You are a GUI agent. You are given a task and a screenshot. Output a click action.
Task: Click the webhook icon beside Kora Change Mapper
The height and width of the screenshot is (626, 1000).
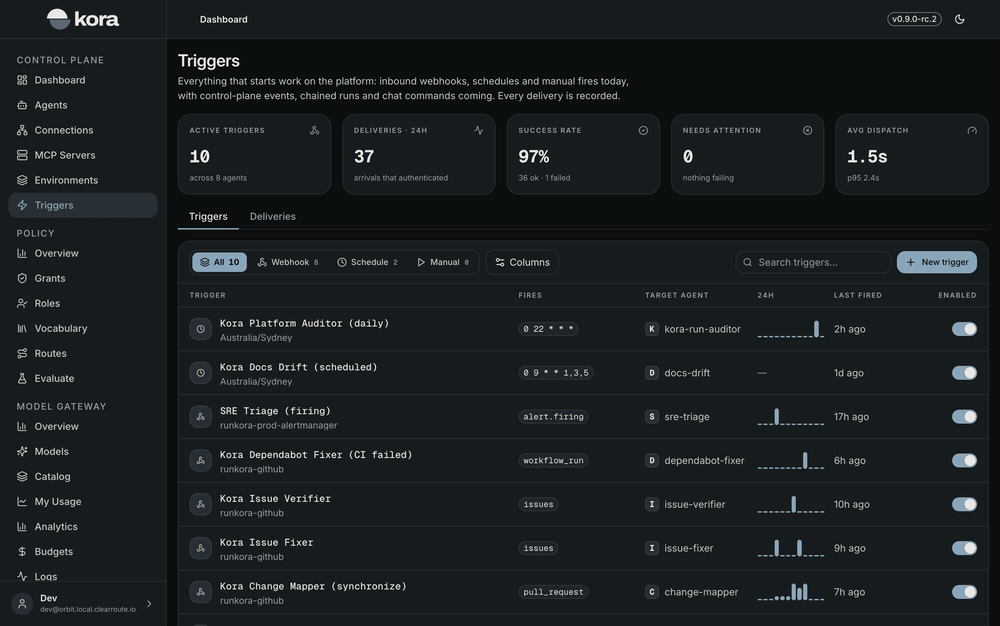tap(200, 592)
